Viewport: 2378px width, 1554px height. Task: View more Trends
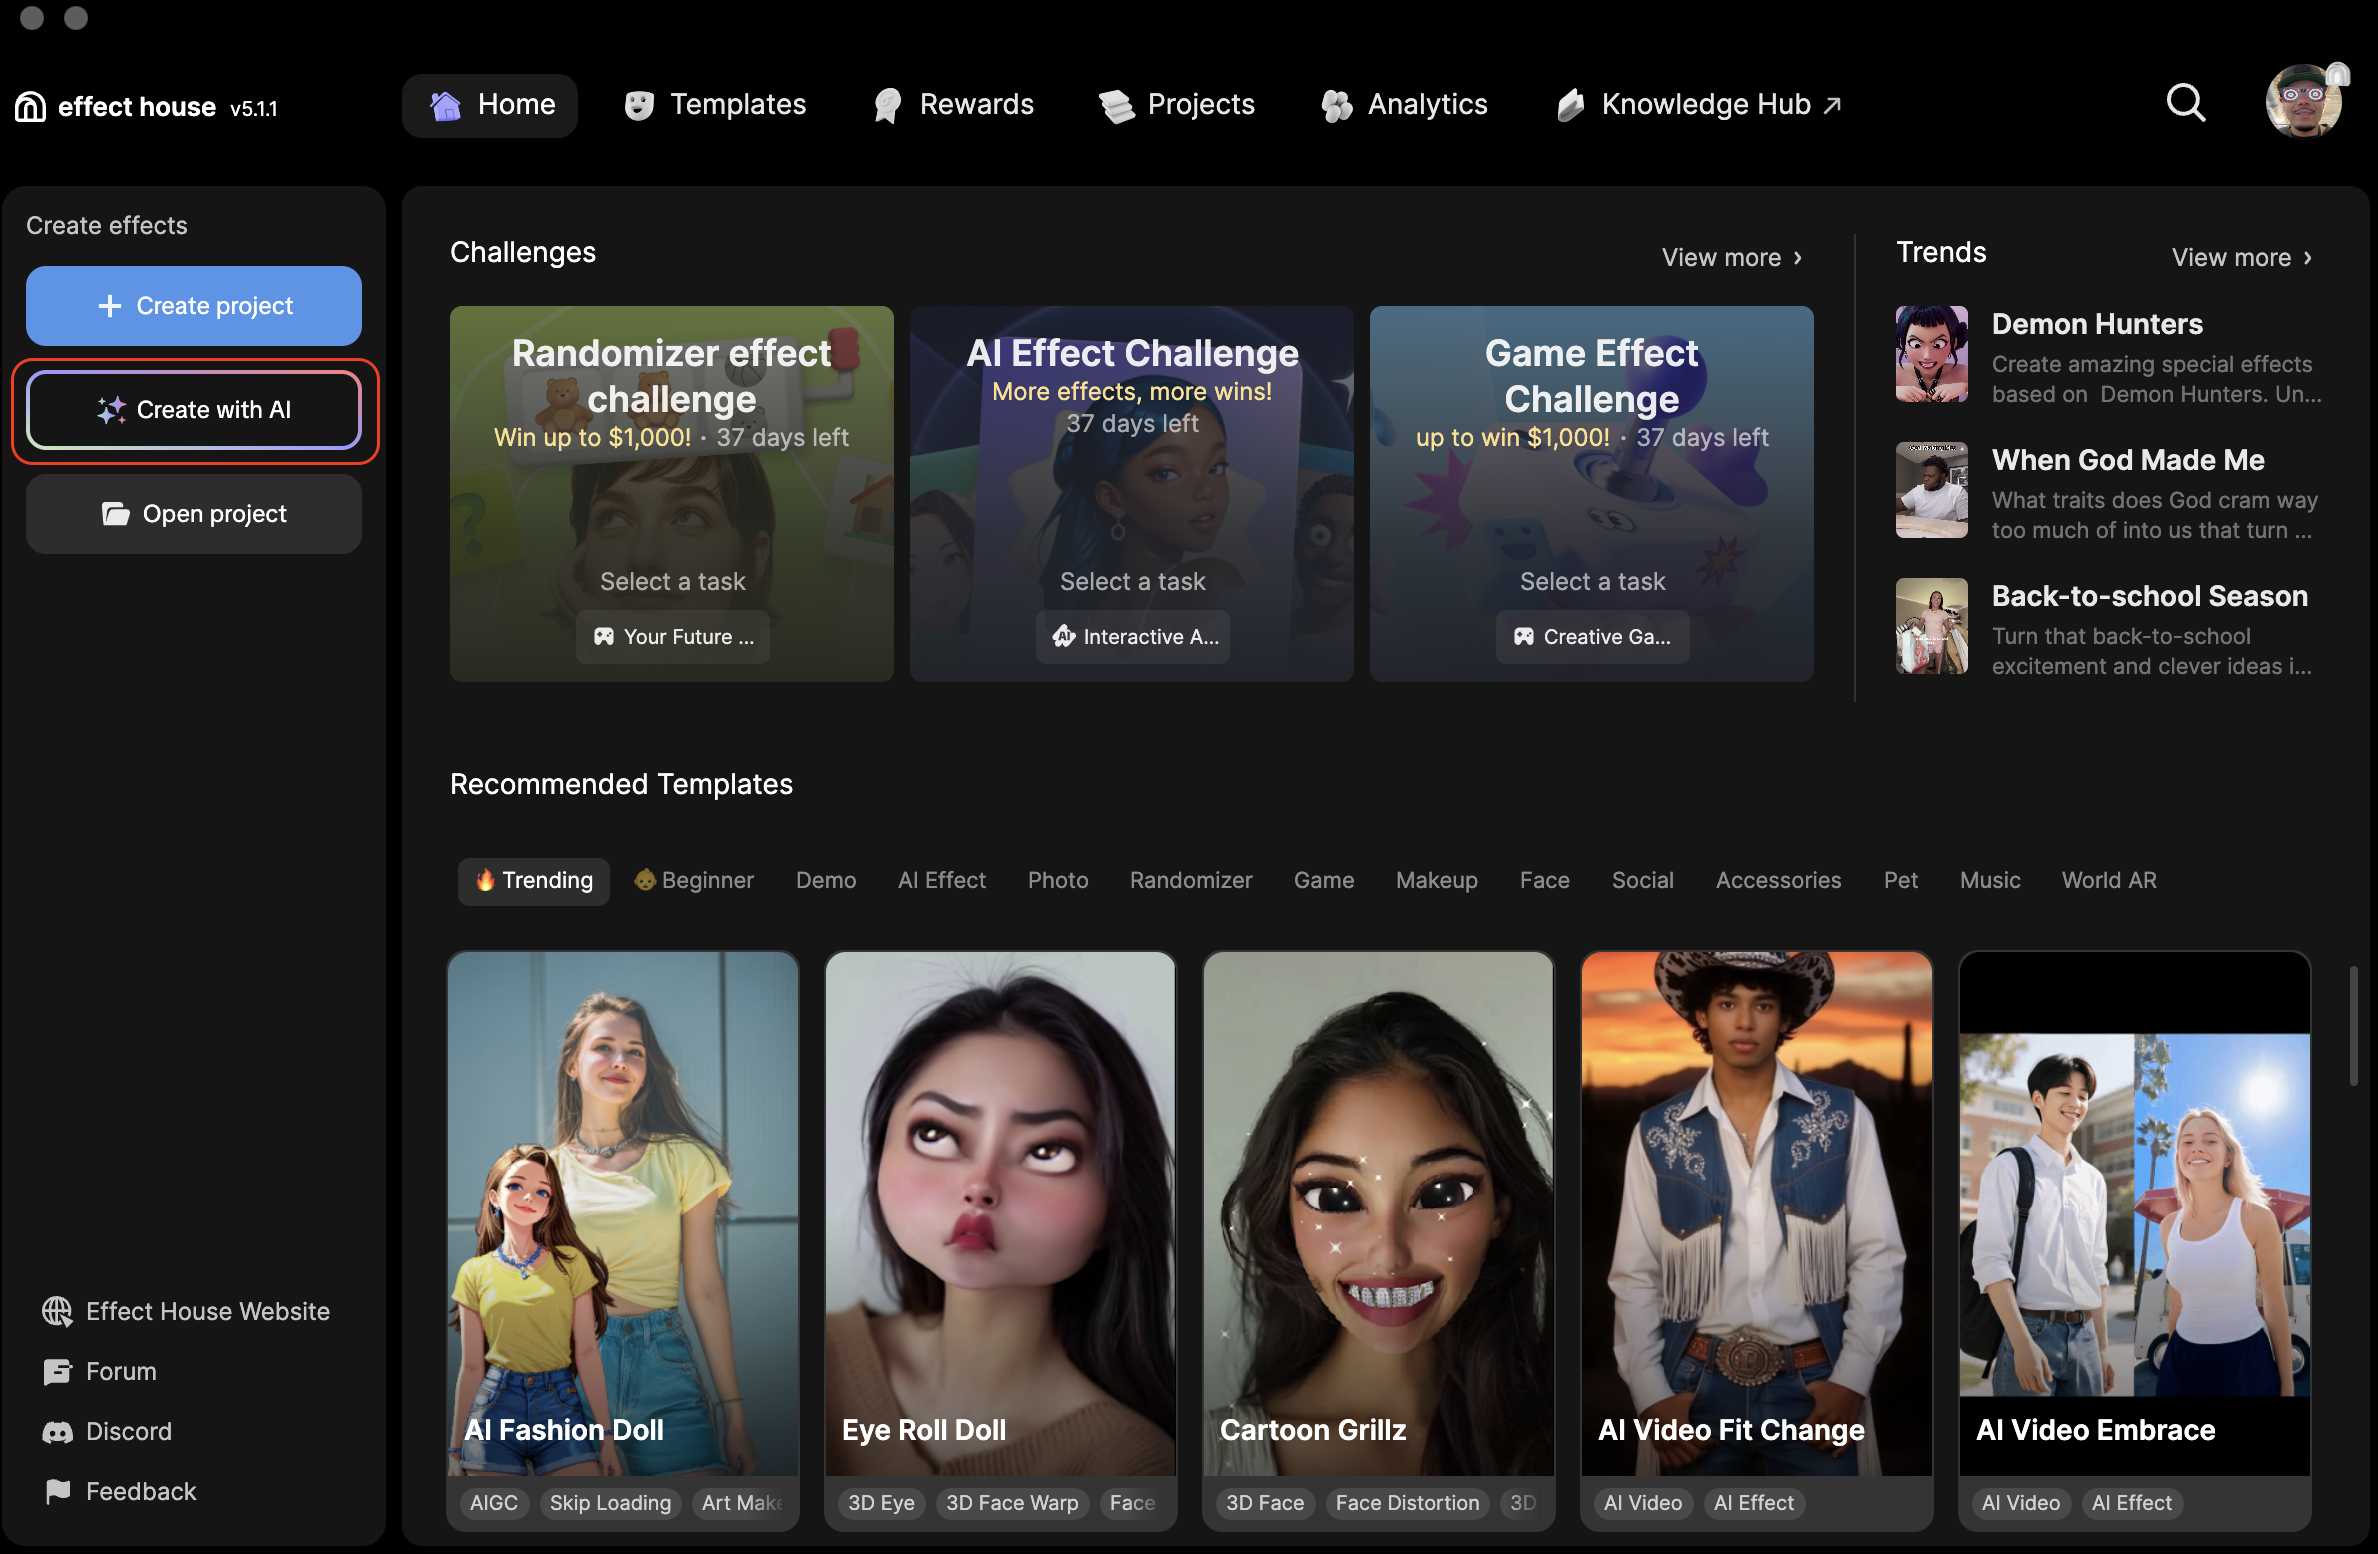tap(2242, 258)
